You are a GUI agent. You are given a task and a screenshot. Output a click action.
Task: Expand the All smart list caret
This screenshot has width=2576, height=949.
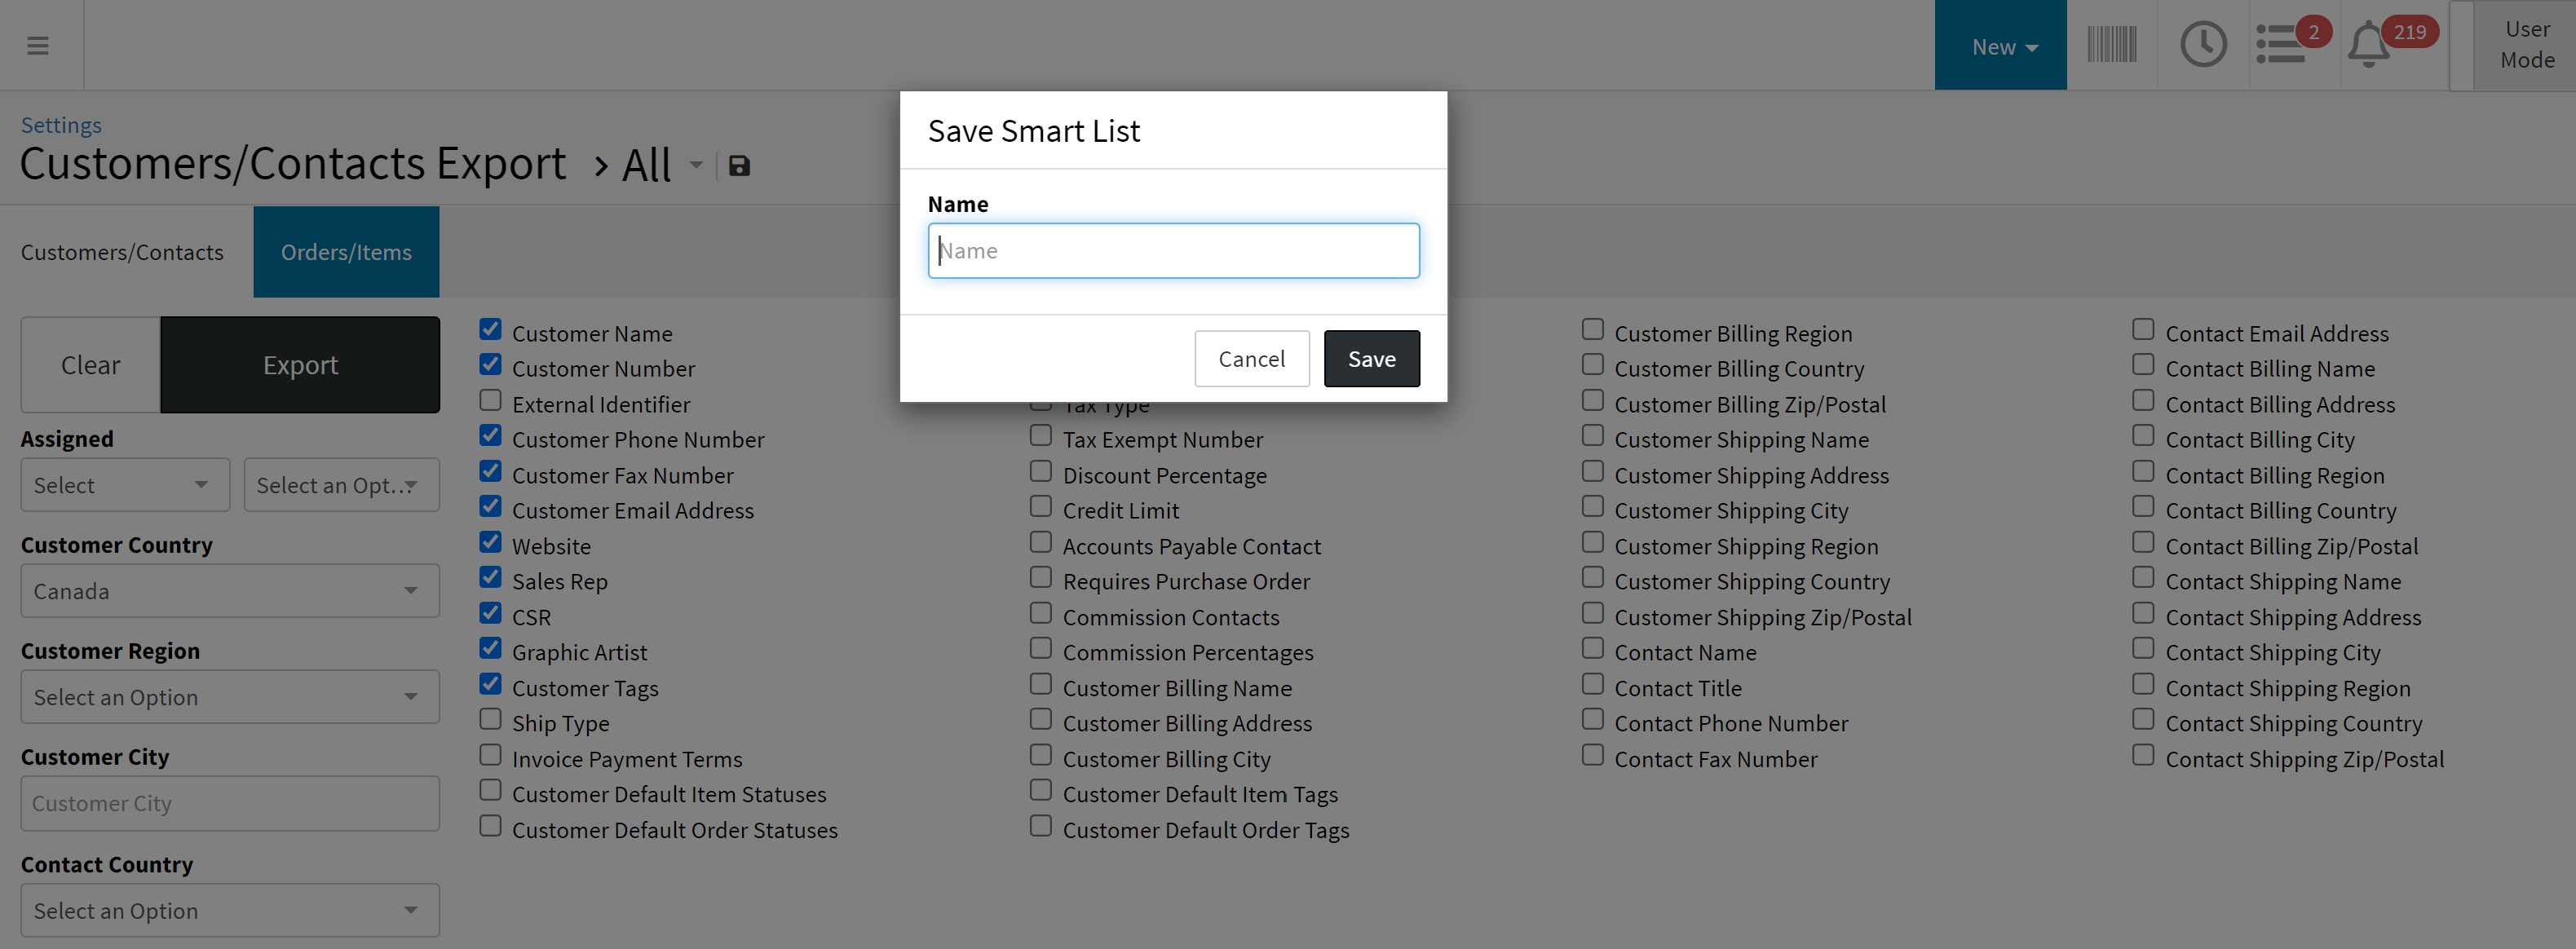click(x=696, y=166)
